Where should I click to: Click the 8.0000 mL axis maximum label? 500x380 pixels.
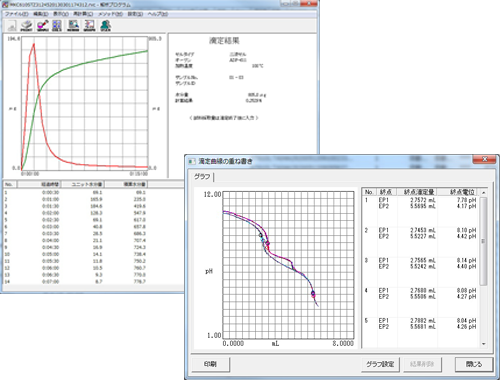(x=343, y=343)
